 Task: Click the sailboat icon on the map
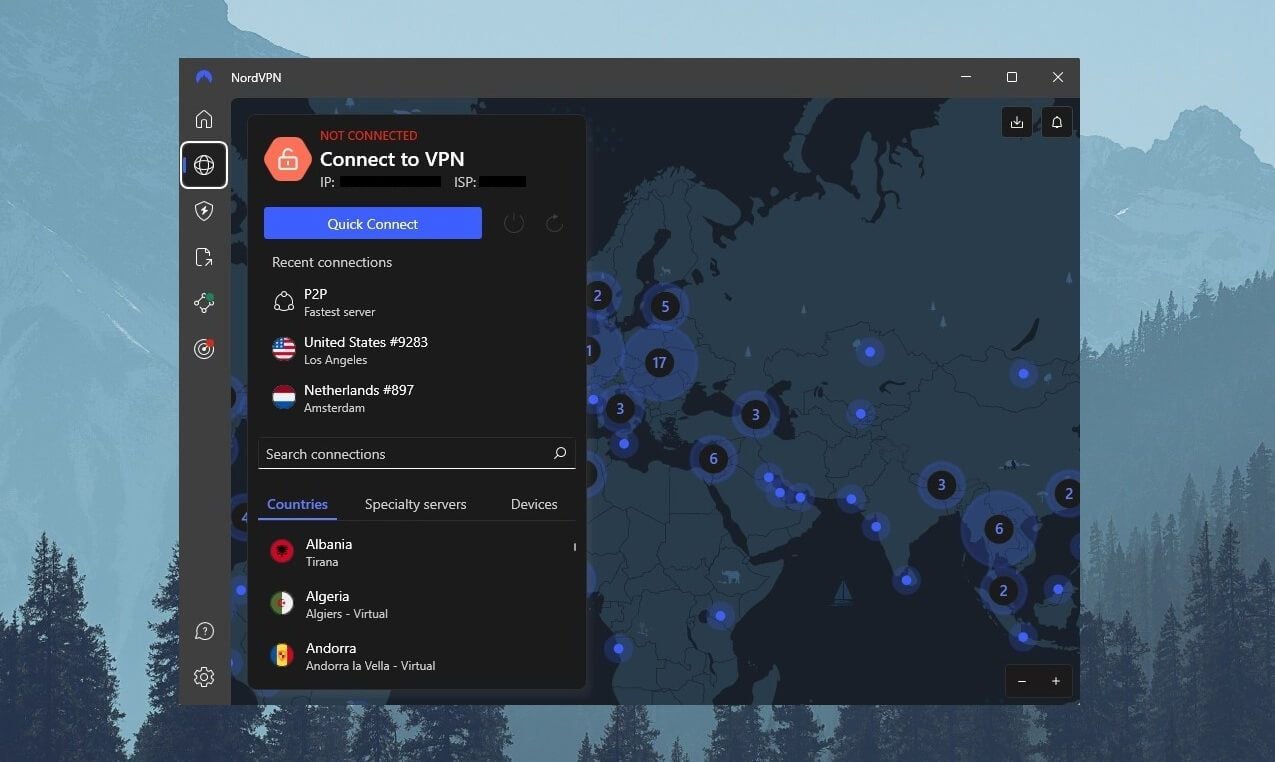tap(843, 592)
